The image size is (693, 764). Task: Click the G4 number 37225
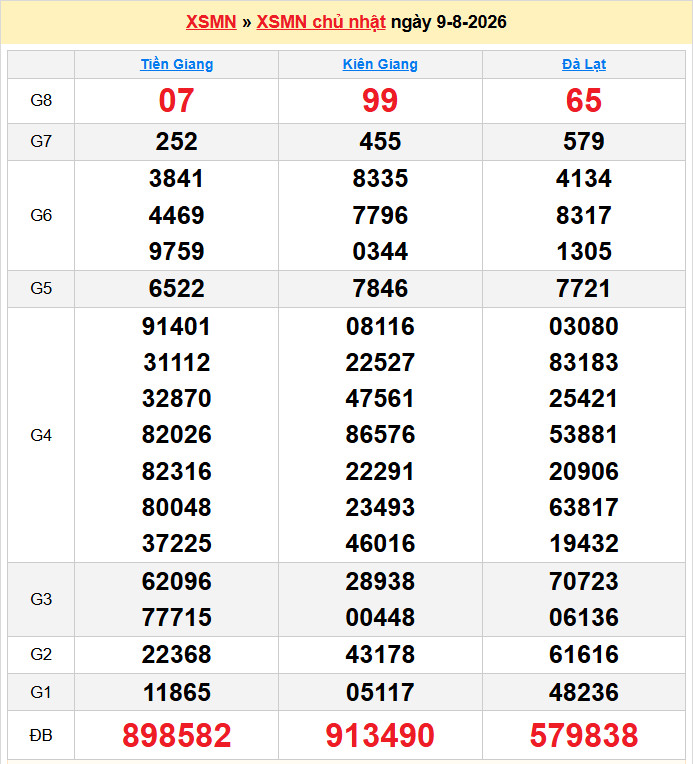[176, 544]
